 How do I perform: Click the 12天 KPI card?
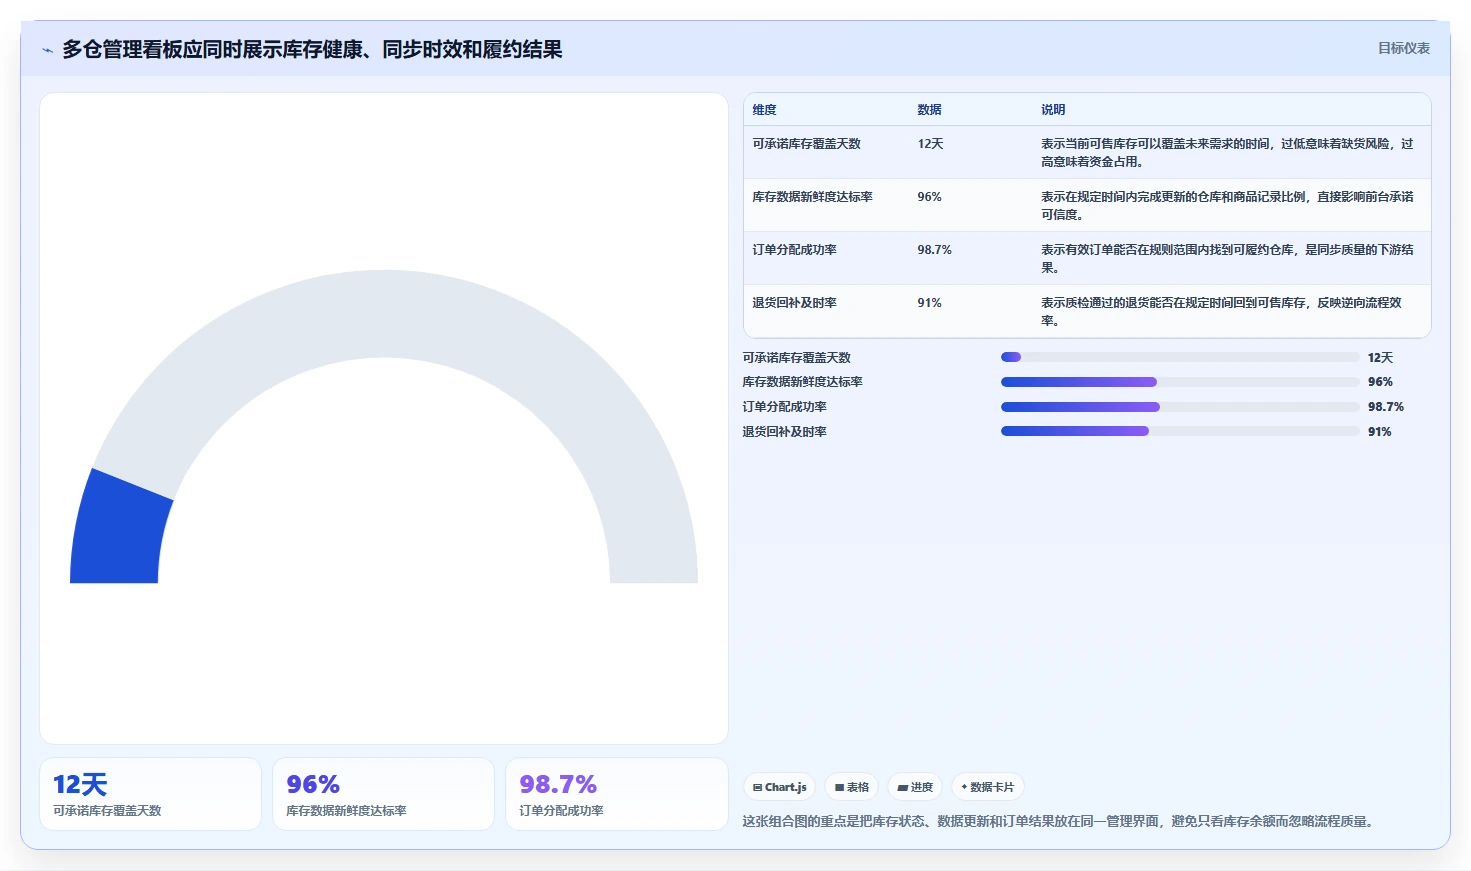tap(150, 794)
